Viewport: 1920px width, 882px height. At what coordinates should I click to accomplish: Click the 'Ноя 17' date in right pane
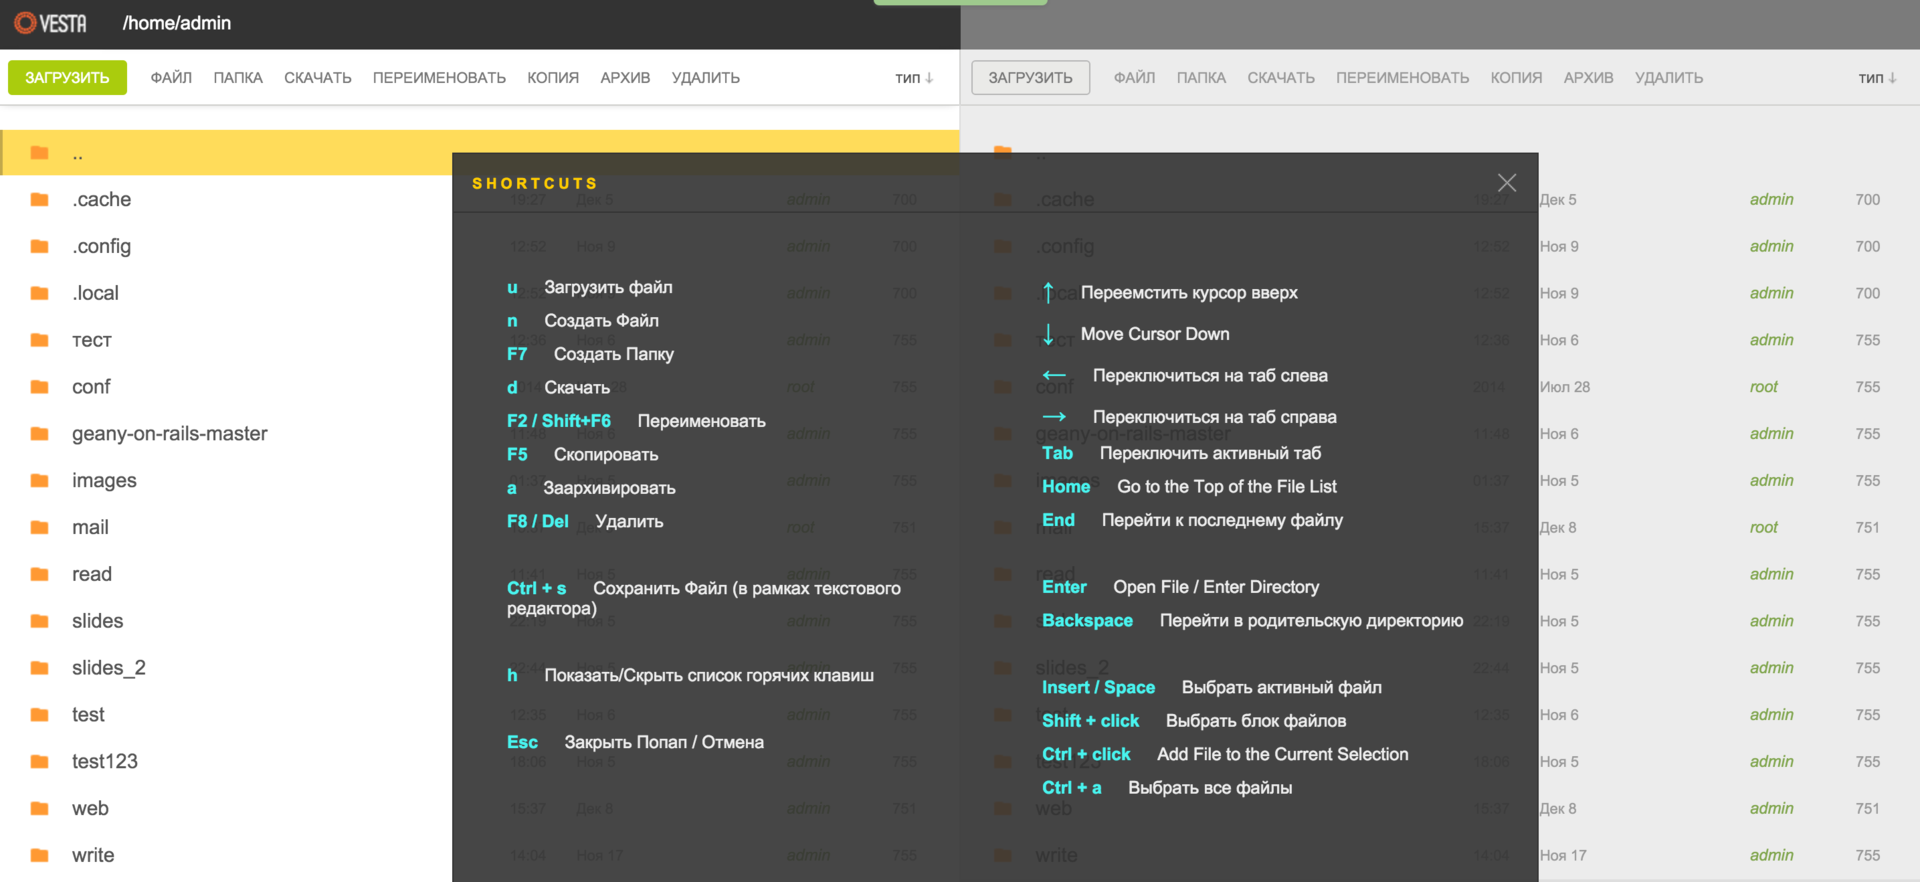[1563, 855]
